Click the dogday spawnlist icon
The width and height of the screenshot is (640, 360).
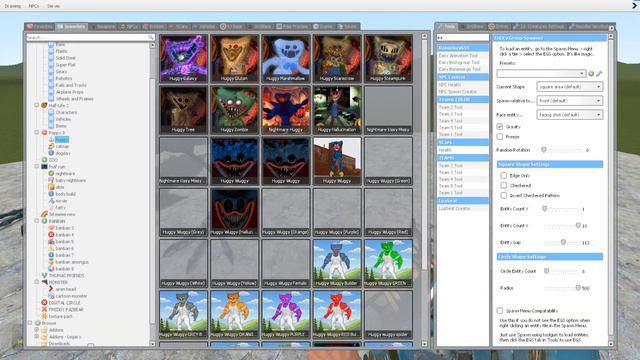[51, 153]
